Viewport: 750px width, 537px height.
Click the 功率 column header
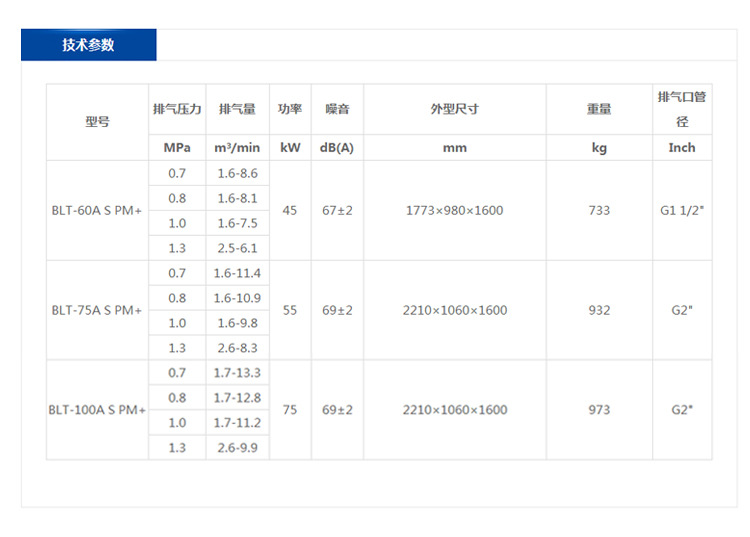click(290, 109)
